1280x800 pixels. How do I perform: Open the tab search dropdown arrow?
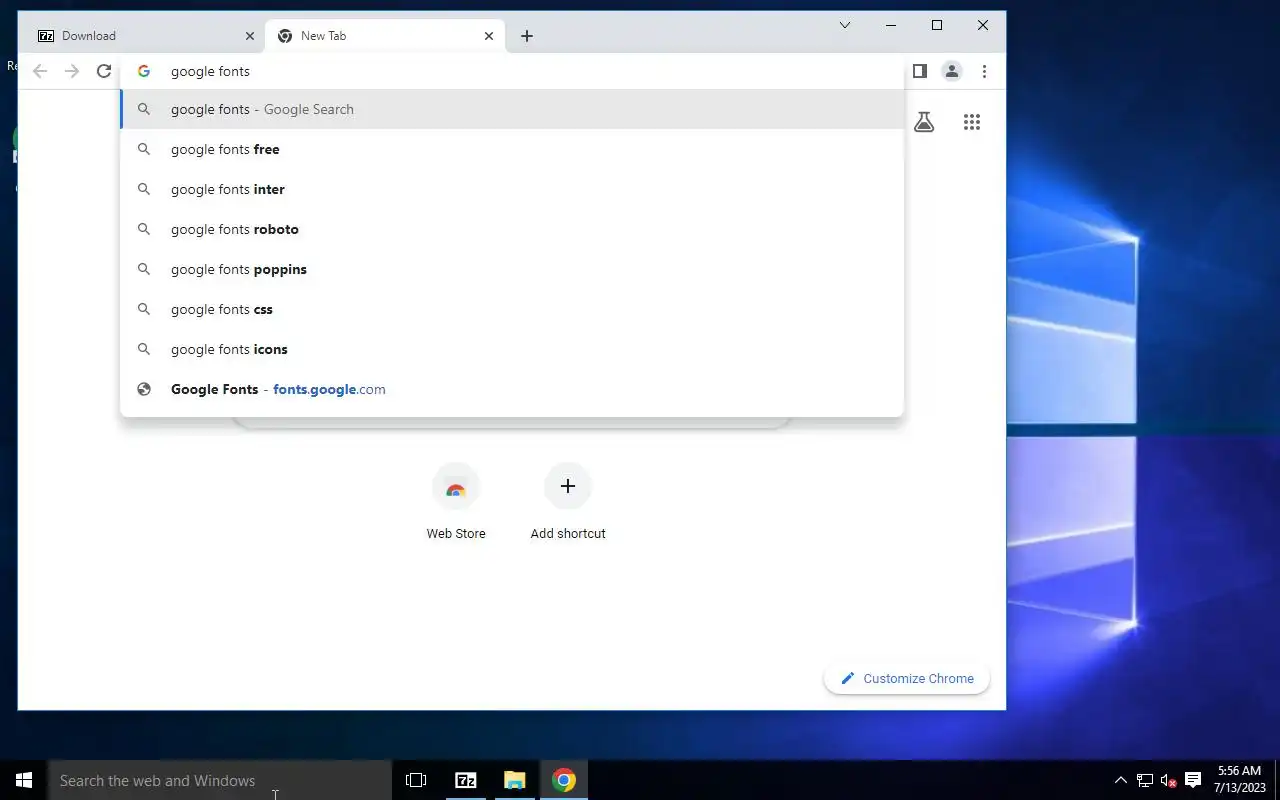click(x=845, y=25)
